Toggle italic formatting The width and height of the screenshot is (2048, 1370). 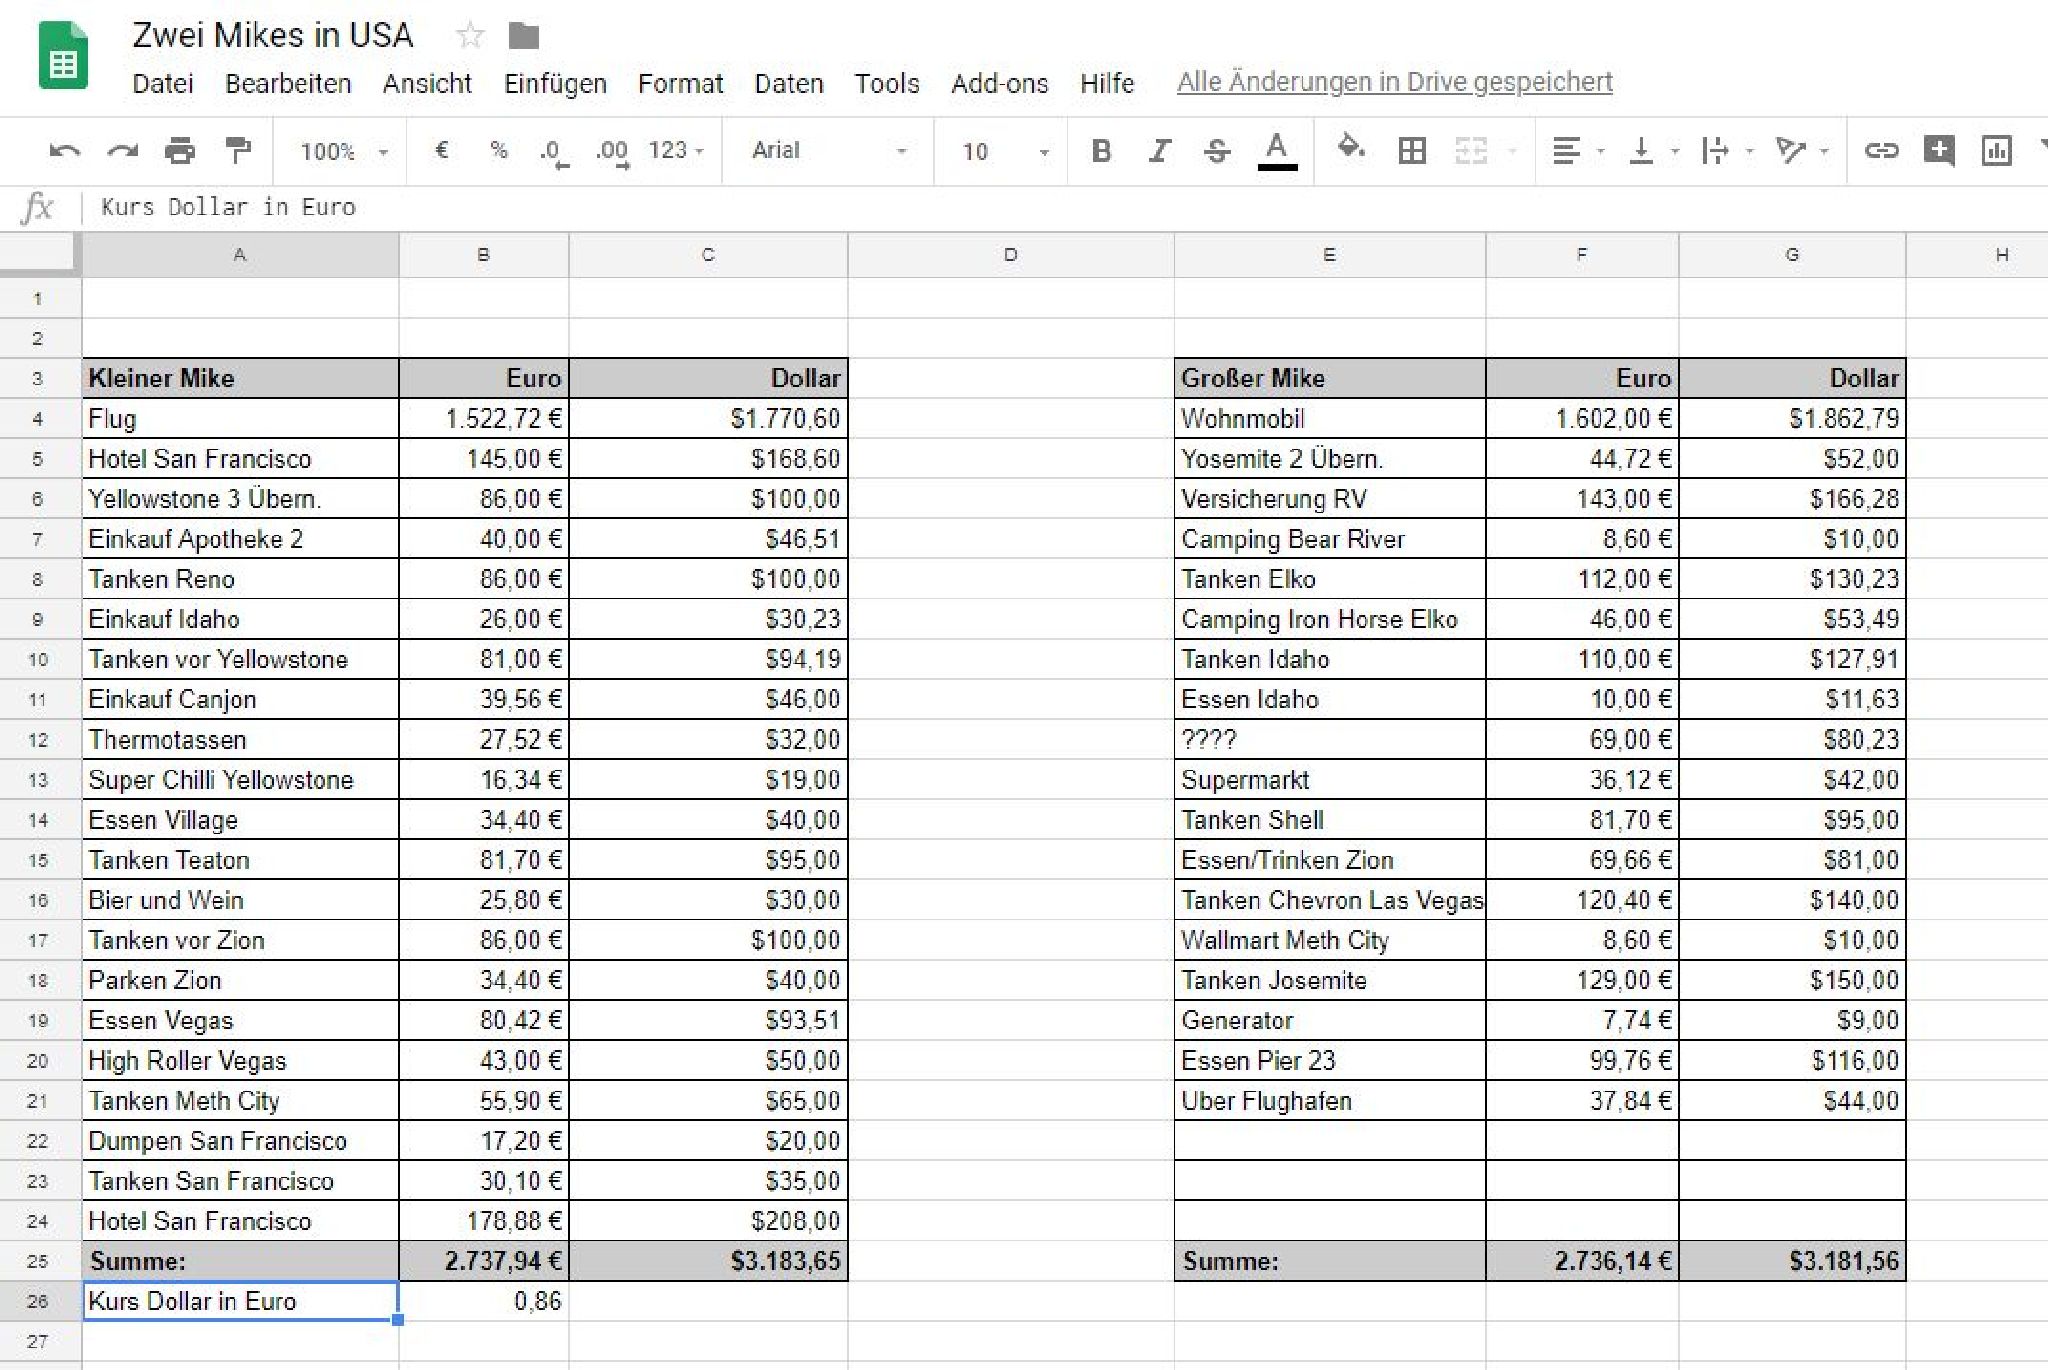pyautogui.click(x=1159, y=151)
